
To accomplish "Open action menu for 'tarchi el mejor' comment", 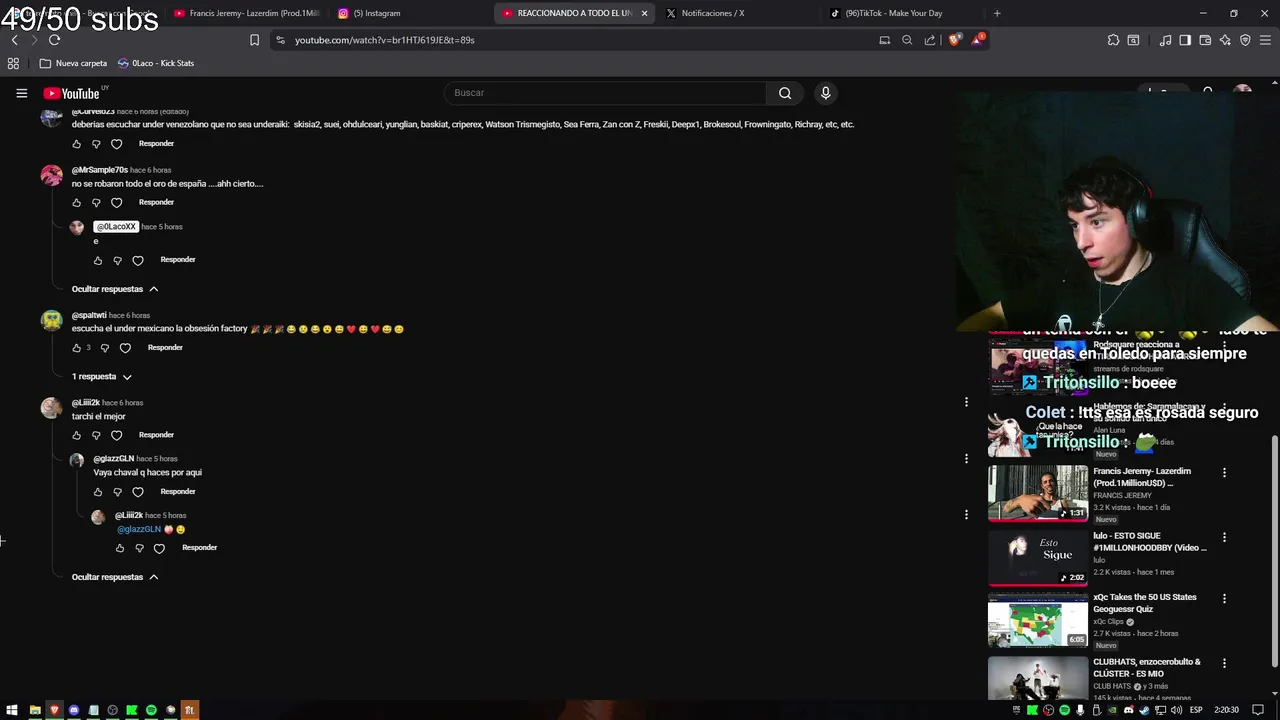I will coord(966,402).
